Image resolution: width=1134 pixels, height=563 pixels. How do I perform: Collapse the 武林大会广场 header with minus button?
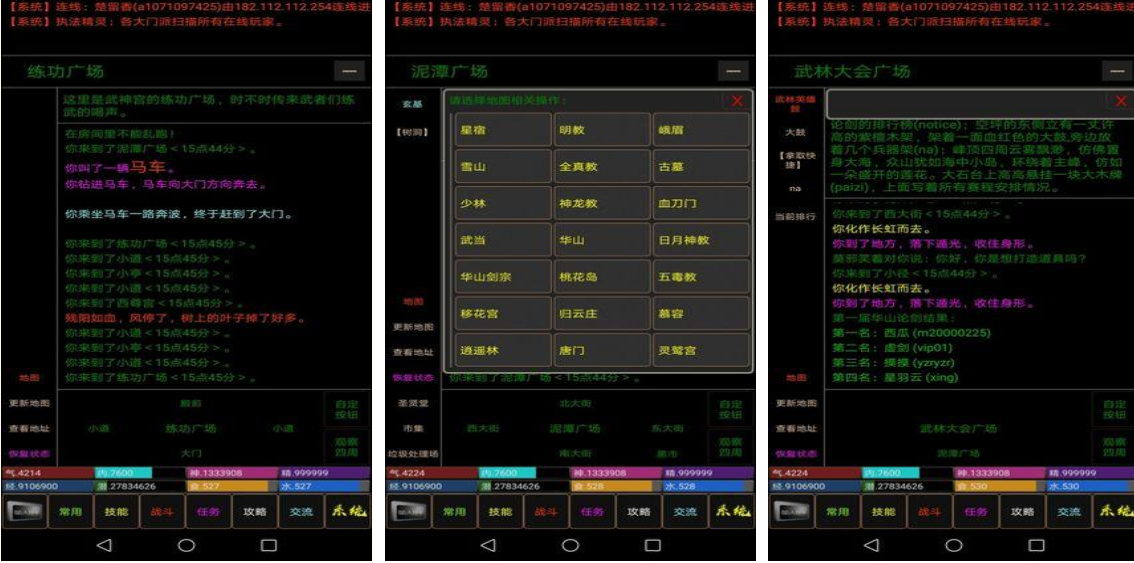point(1116,72)
